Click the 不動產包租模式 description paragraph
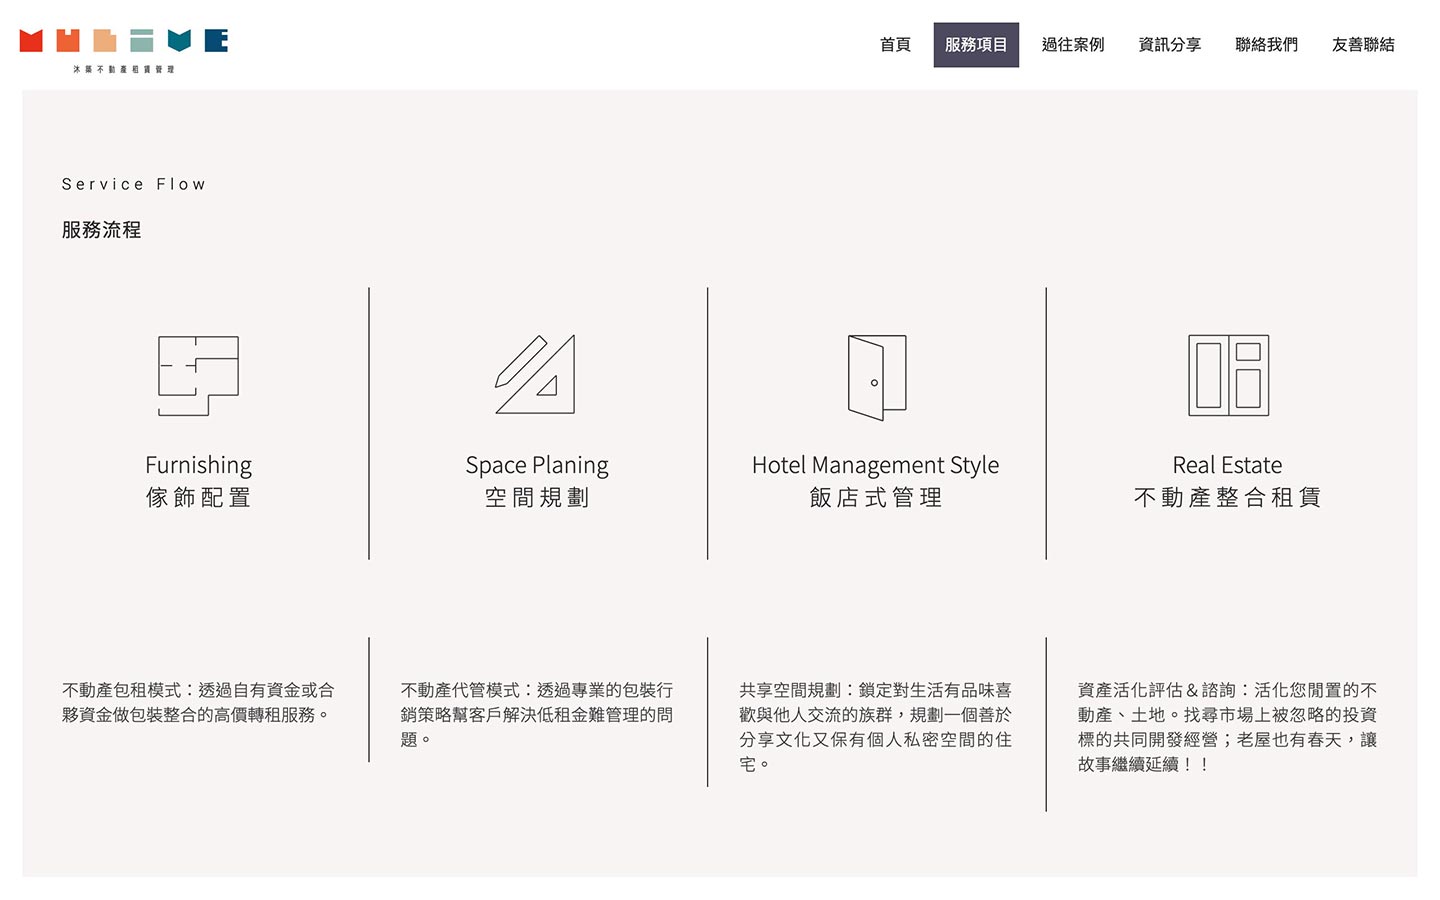 (198, 702)
